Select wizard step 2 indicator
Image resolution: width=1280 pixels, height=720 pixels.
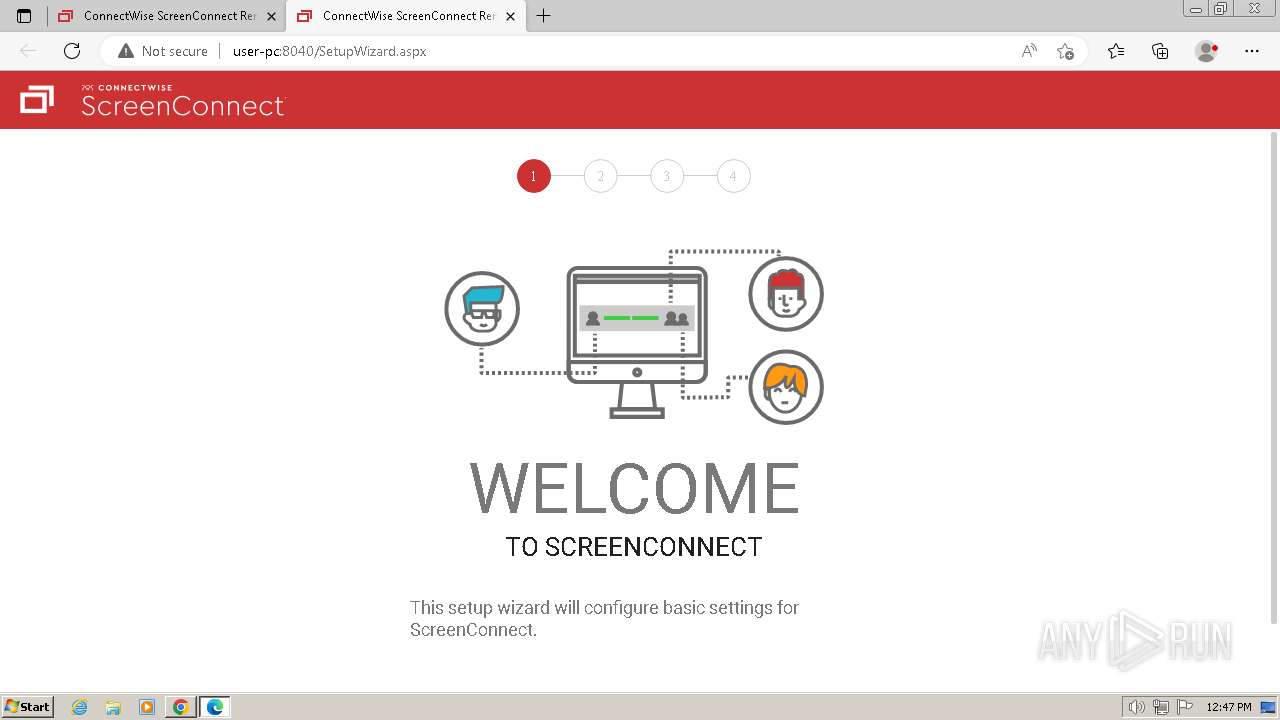point(600,176)
